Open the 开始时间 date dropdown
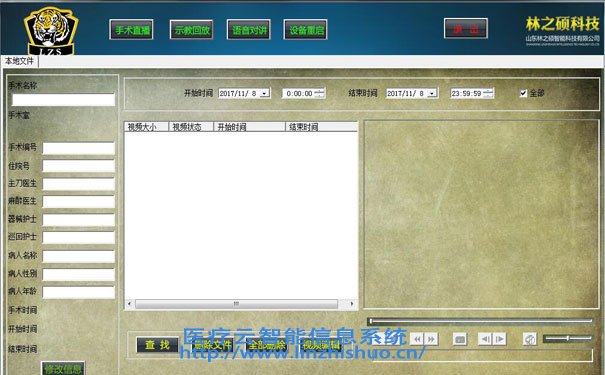 click(265, 93)
